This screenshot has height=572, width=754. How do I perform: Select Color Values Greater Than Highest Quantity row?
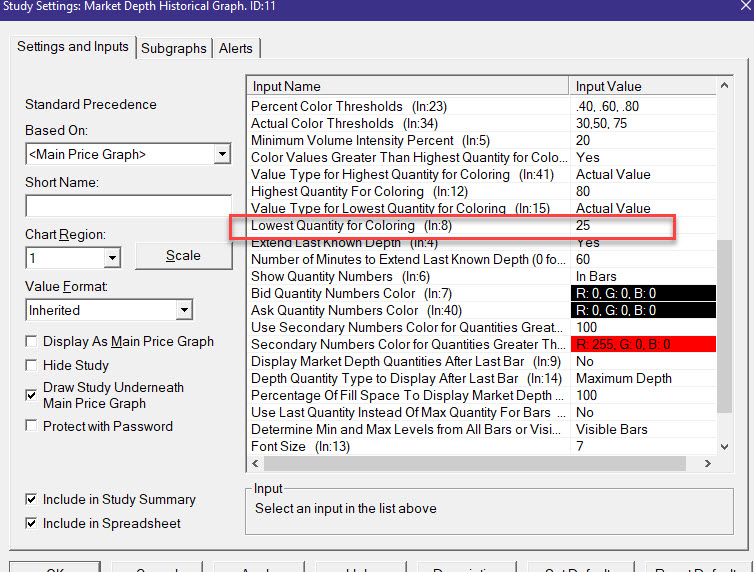(482, 157)
